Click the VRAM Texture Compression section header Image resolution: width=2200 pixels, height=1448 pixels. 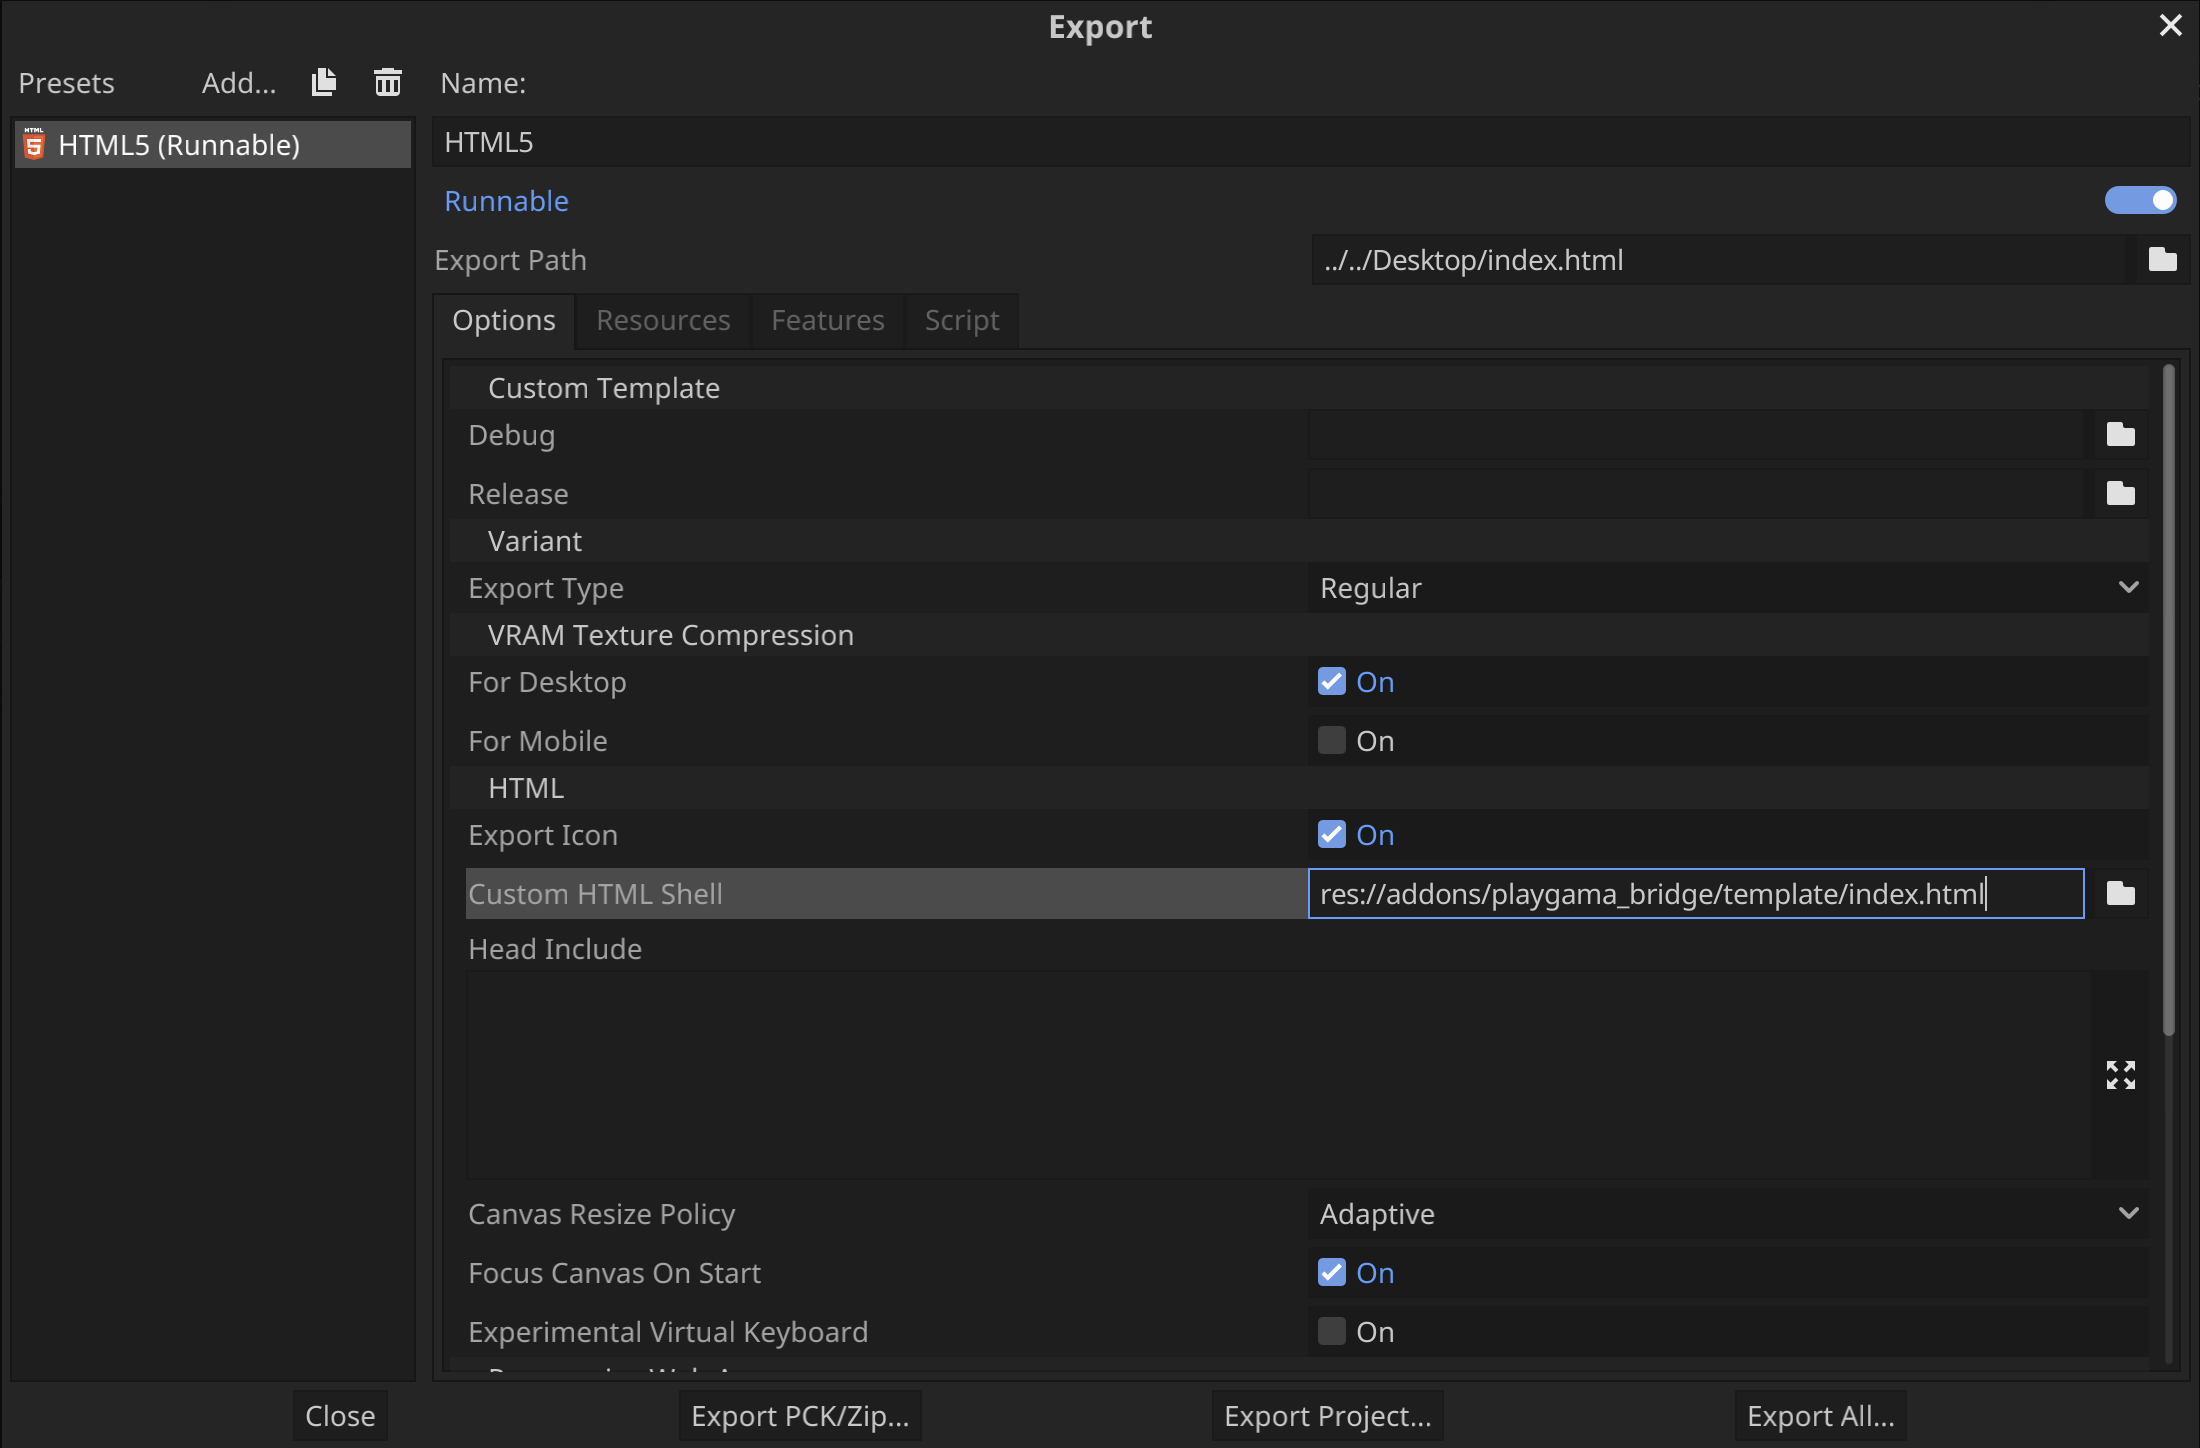[x=1299, y=635]
